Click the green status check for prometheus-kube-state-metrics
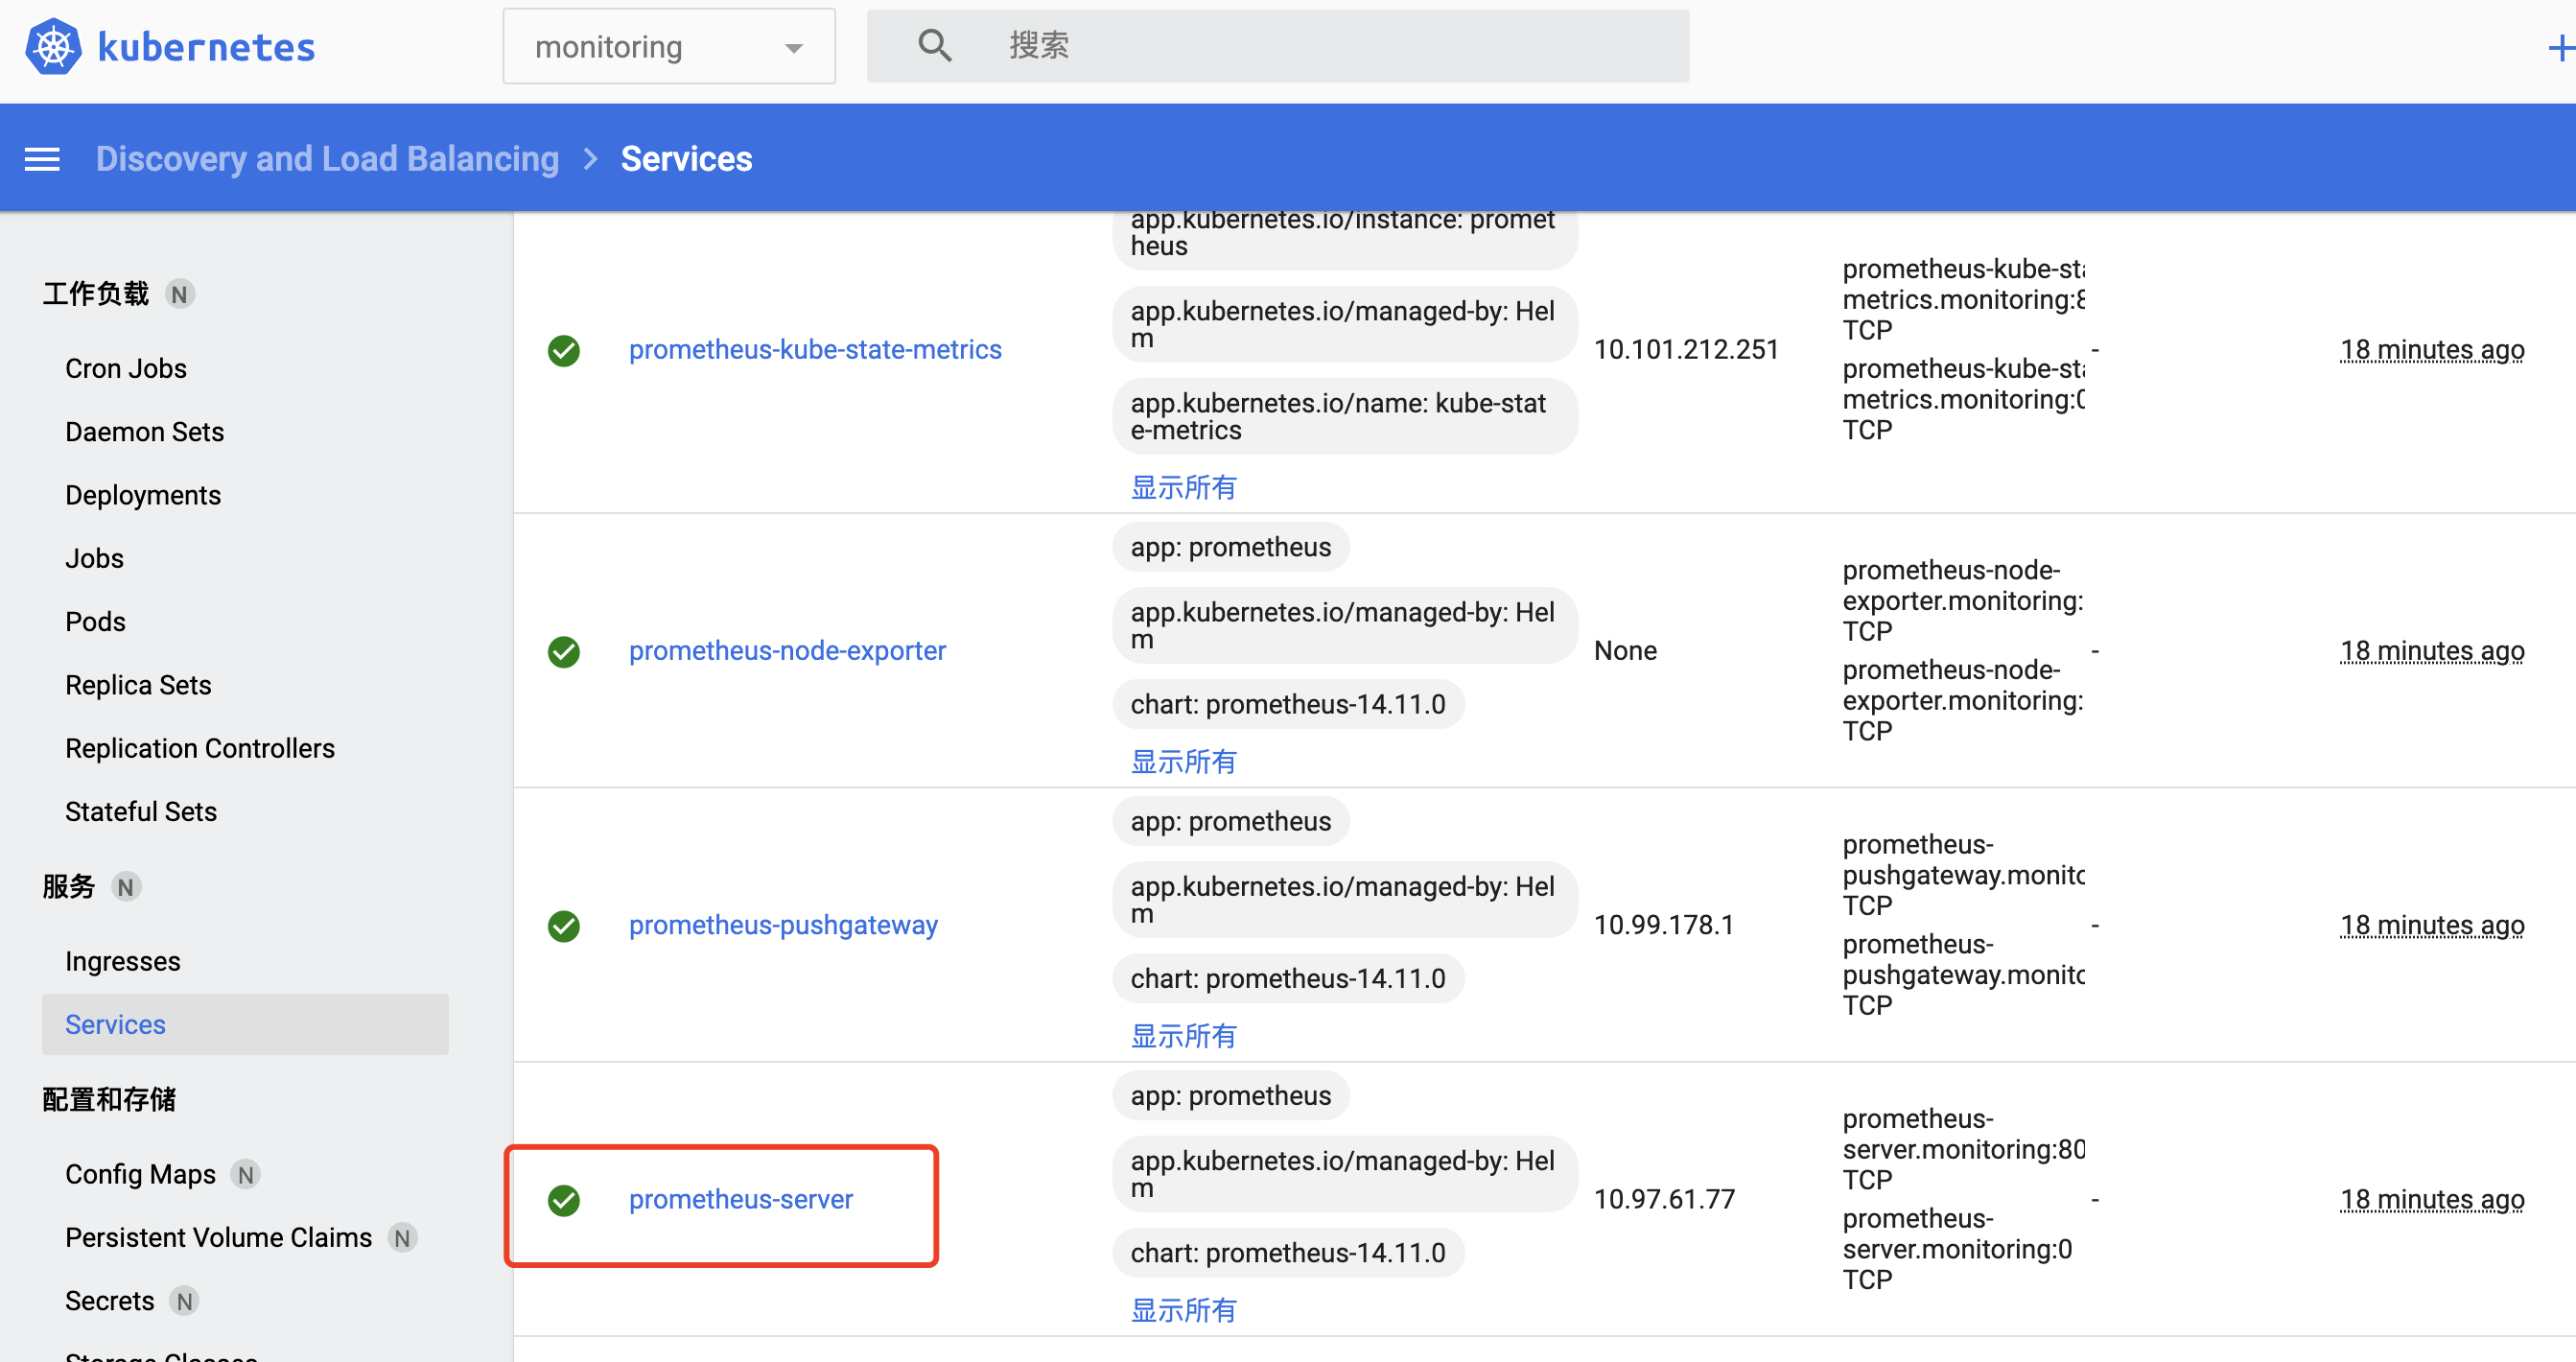 [x=564, y=350]
